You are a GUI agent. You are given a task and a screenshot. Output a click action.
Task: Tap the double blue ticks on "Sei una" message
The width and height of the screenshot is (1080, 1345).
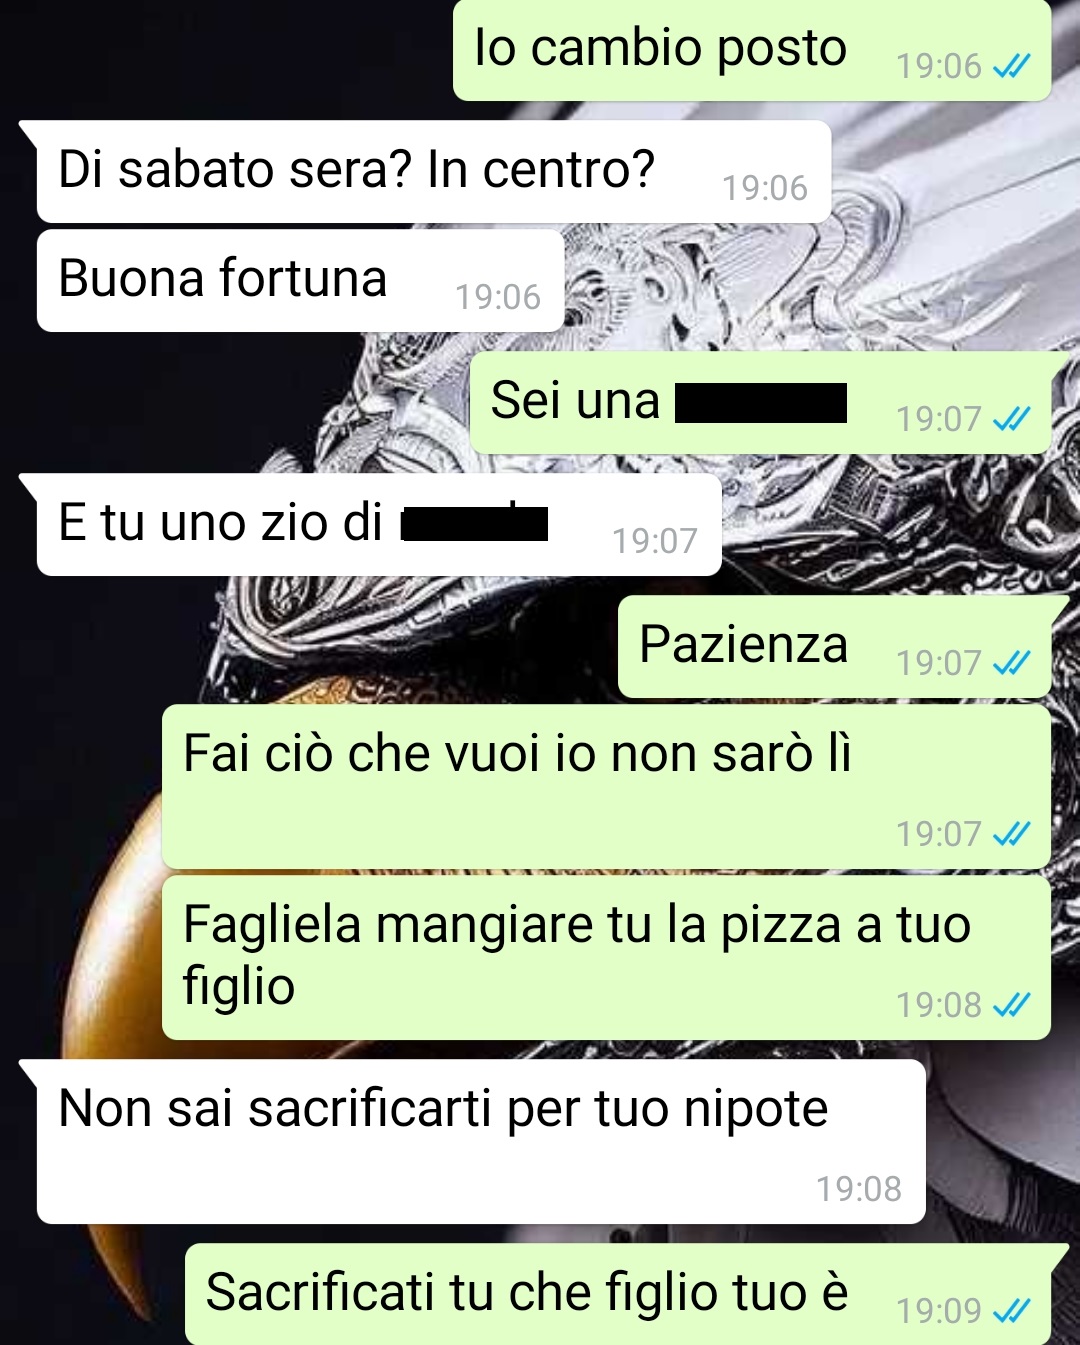[1011, 419]
